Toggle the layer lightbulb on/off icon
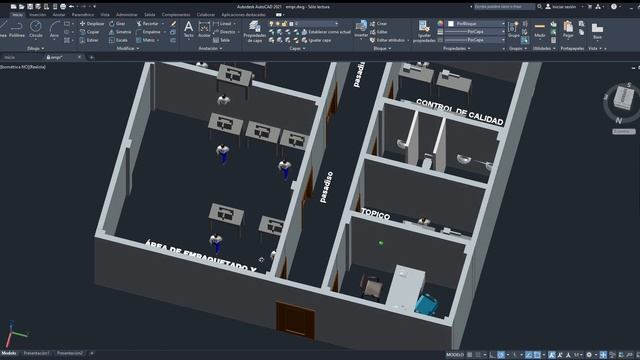 pyautogui.click(x=271, y=24)
